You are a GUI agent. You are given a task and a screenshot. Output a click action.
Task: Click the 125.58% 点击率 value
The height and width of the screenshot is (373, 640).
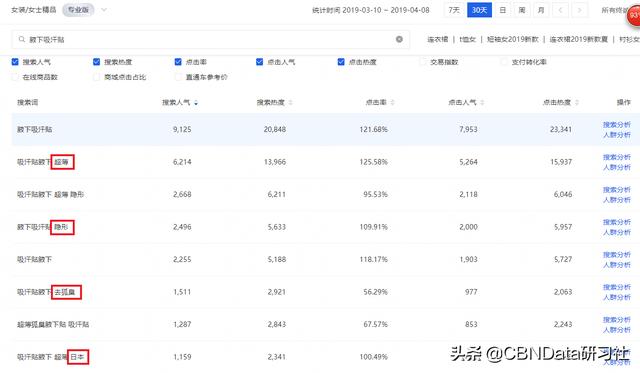coord(373,162)
